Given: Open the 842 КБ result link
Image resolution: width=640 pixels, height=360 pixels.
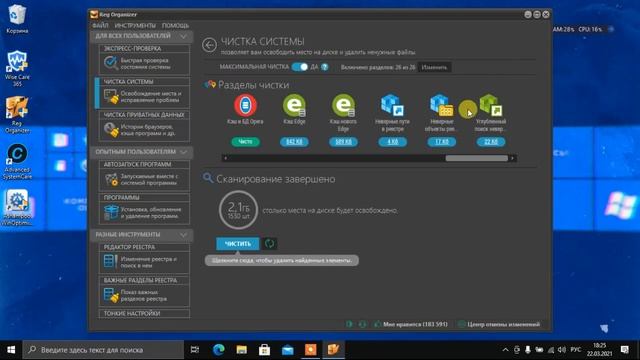Looking at the screenshot, I should [294, 142].
